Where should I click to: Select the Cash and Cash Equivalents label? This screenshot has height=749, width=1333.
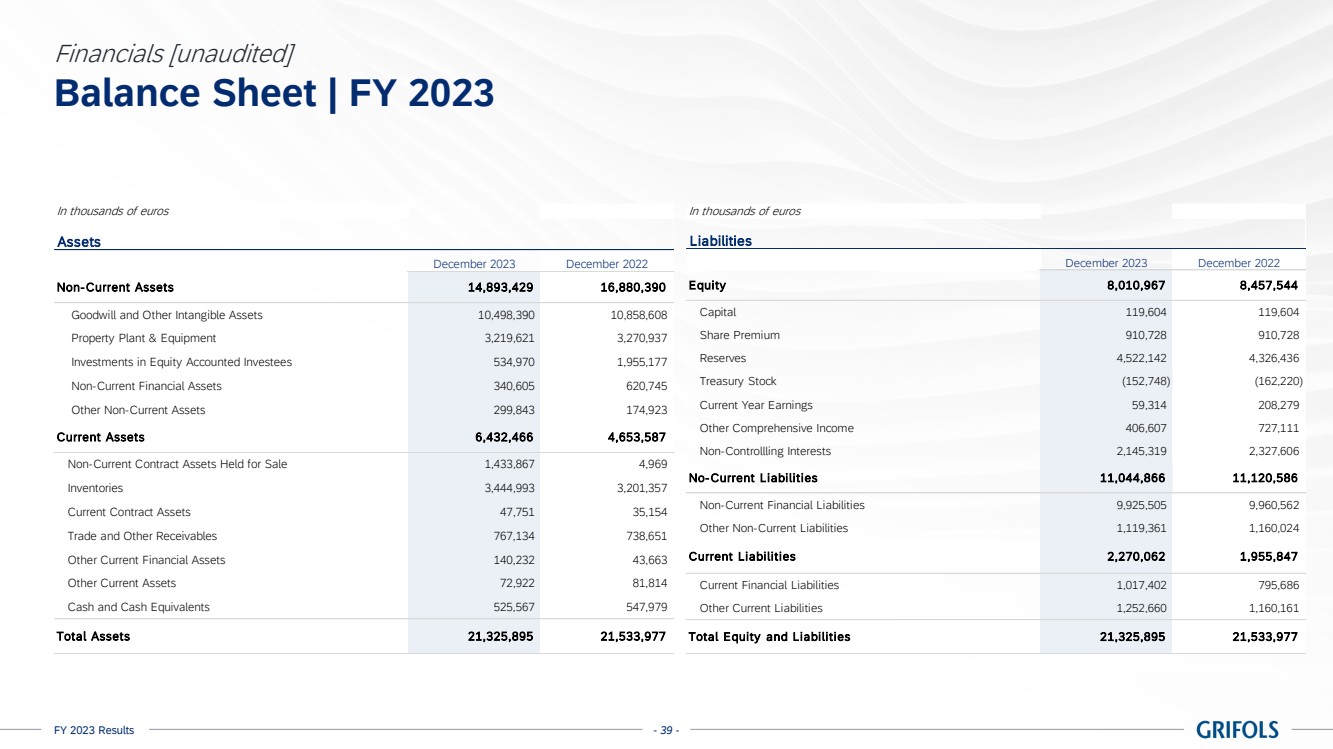(138, 607)
